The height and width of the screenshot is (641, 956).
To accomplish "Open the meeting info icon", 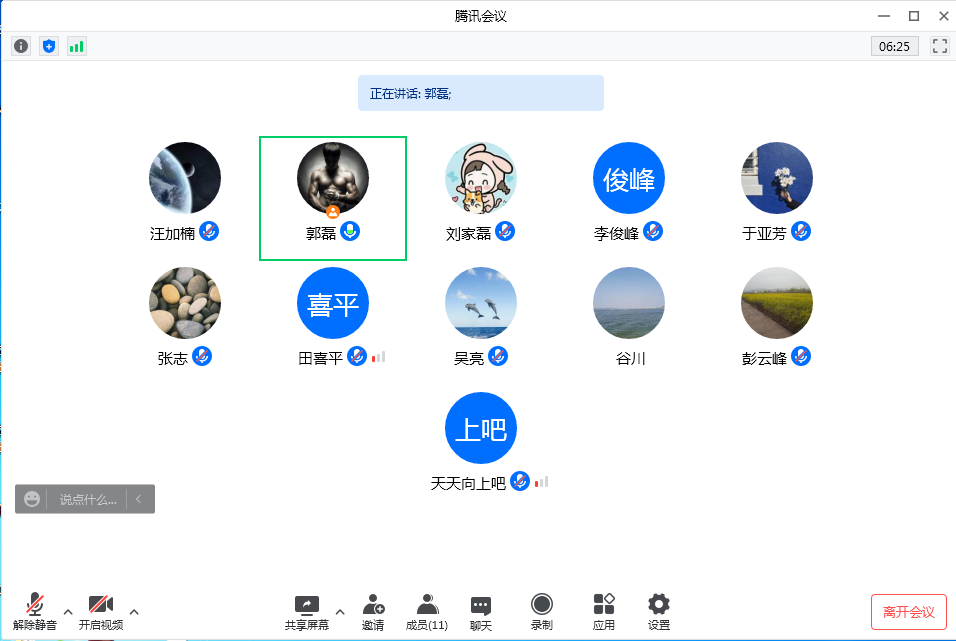I will (21, 46).
